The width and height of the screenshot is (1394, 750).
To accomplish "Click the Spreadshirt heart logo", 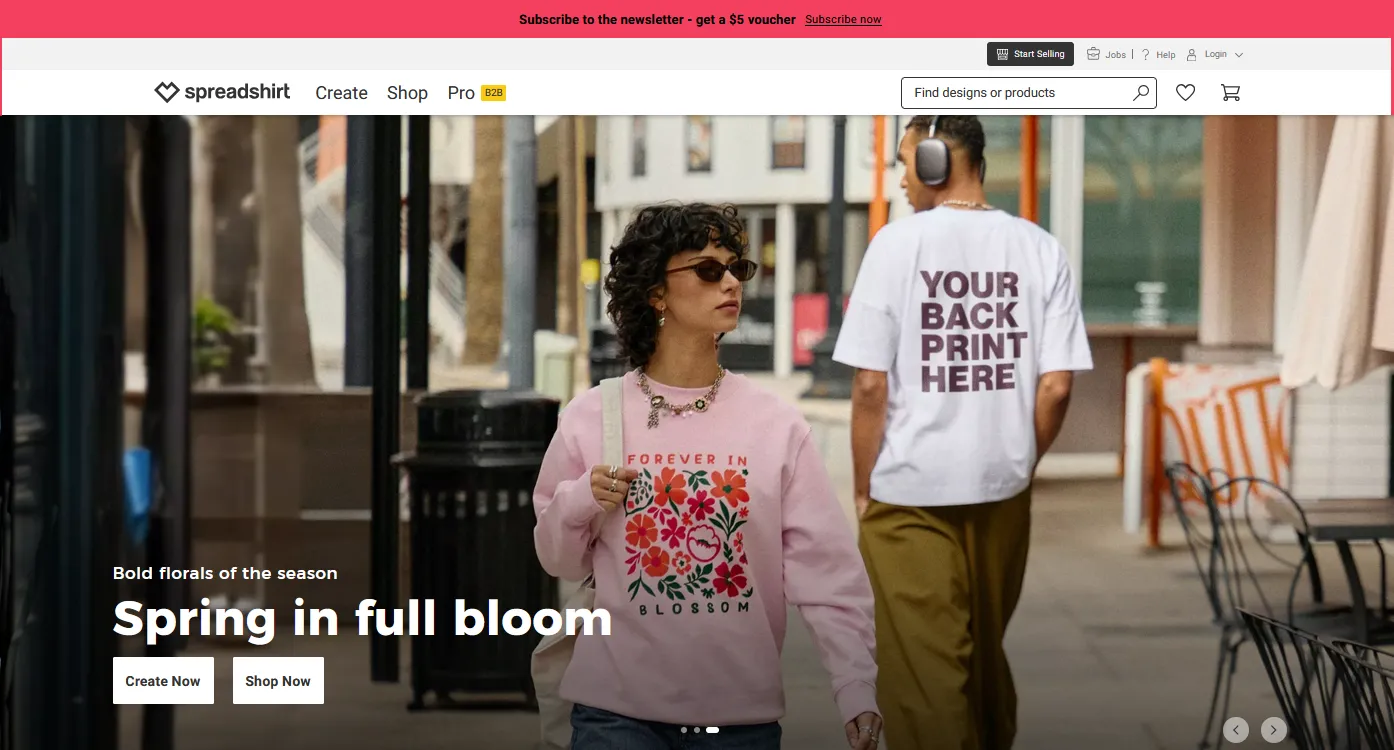I will coord(166,92).
